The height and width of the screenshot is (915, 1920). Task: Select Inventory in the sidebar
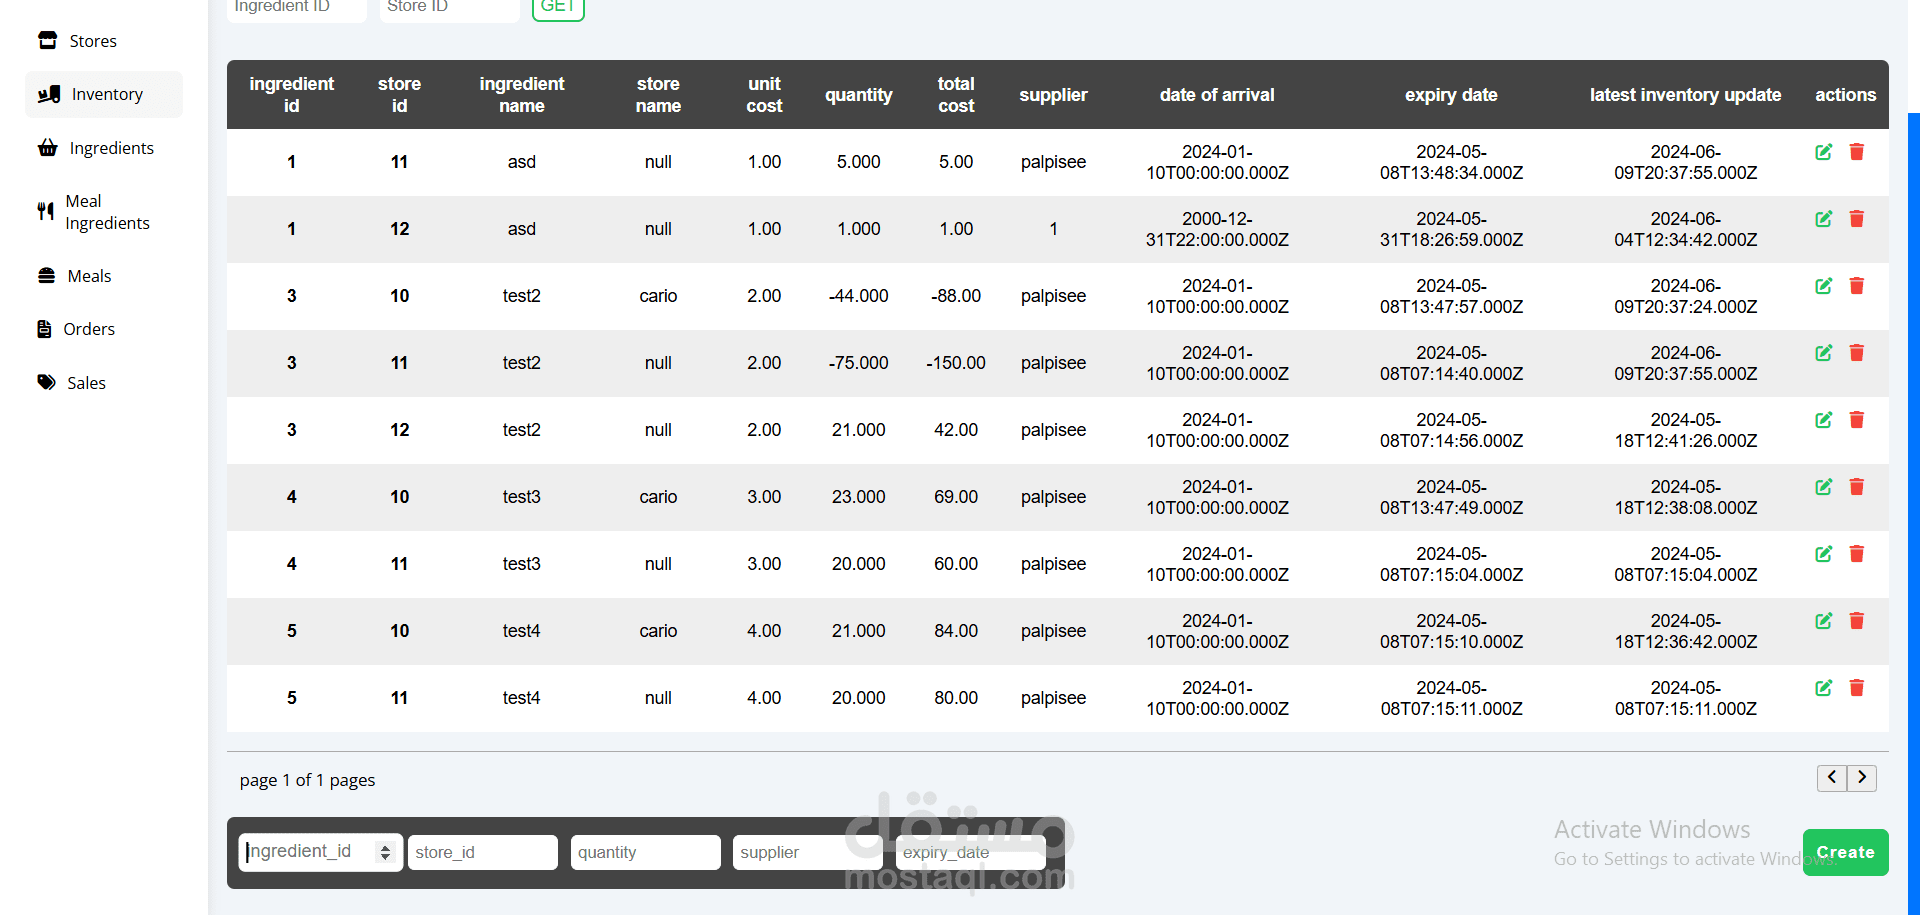(104, 94)
